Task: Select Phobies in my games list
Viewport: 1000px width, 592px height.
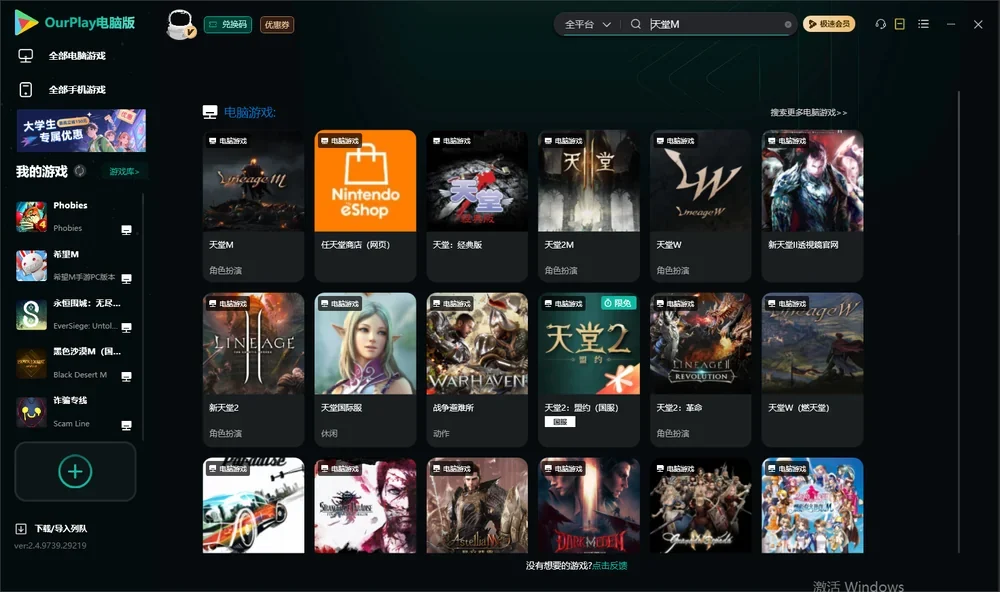Action: pos(75,217)
